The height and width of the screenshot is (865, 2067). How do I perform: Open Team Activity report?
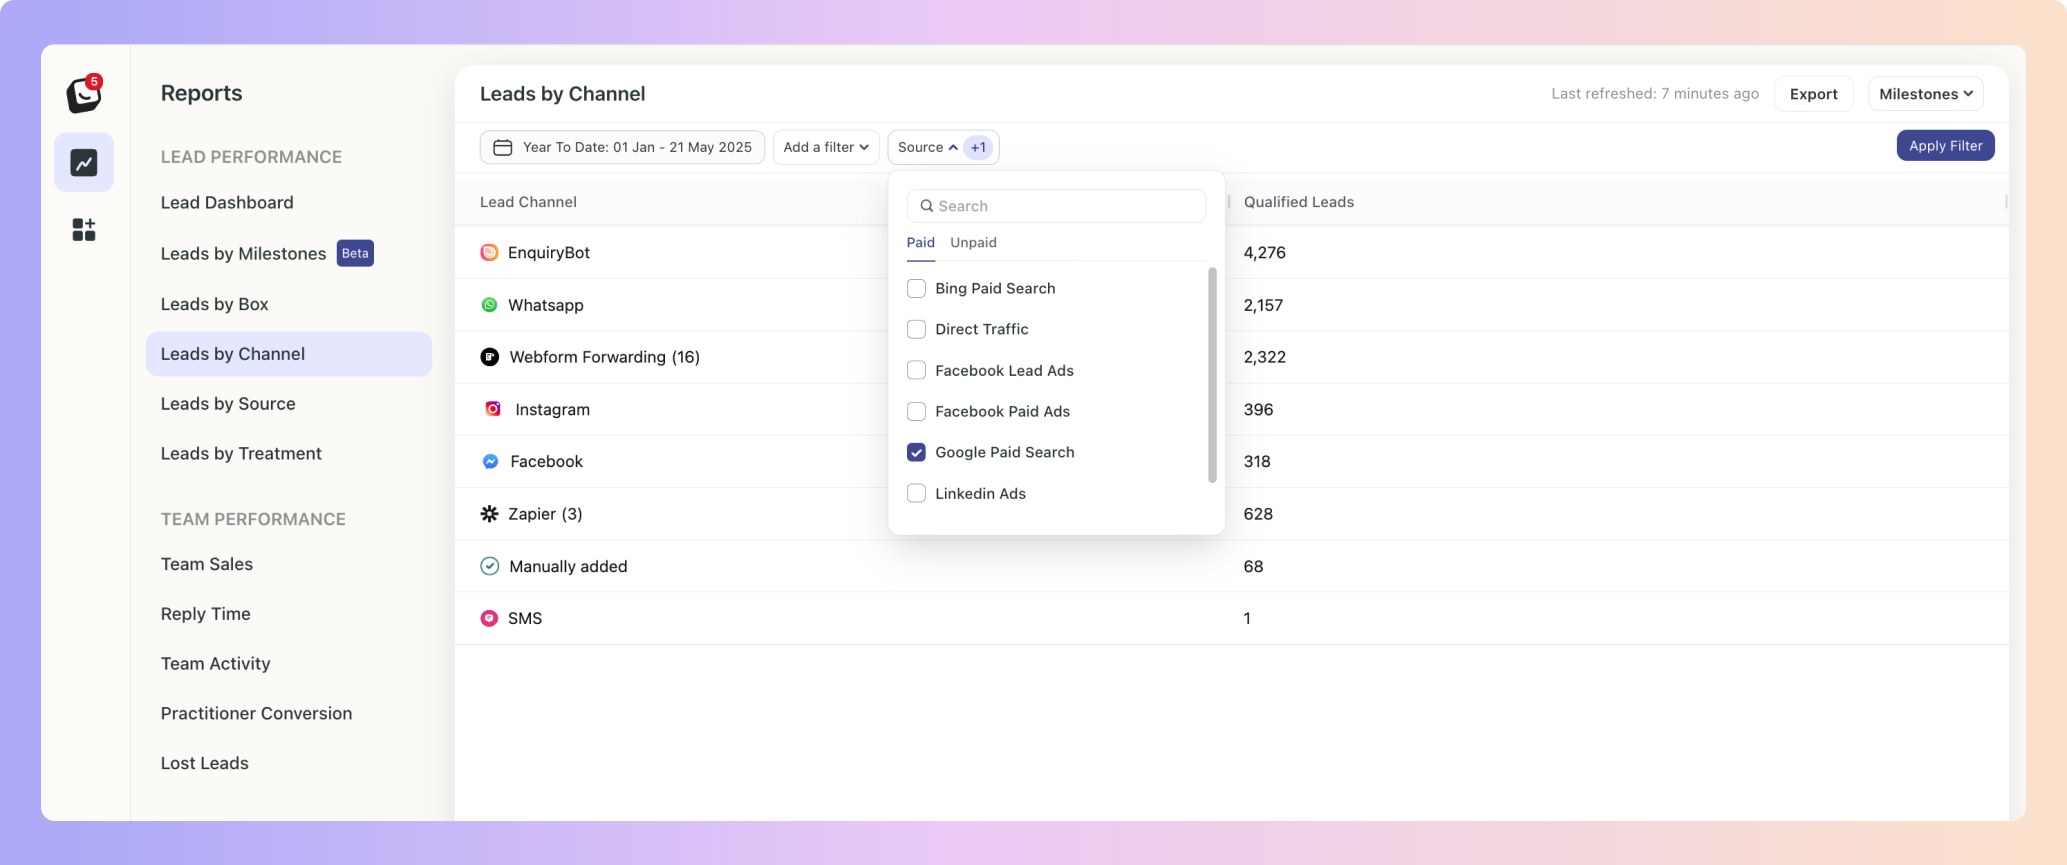[x=216, y=664]
